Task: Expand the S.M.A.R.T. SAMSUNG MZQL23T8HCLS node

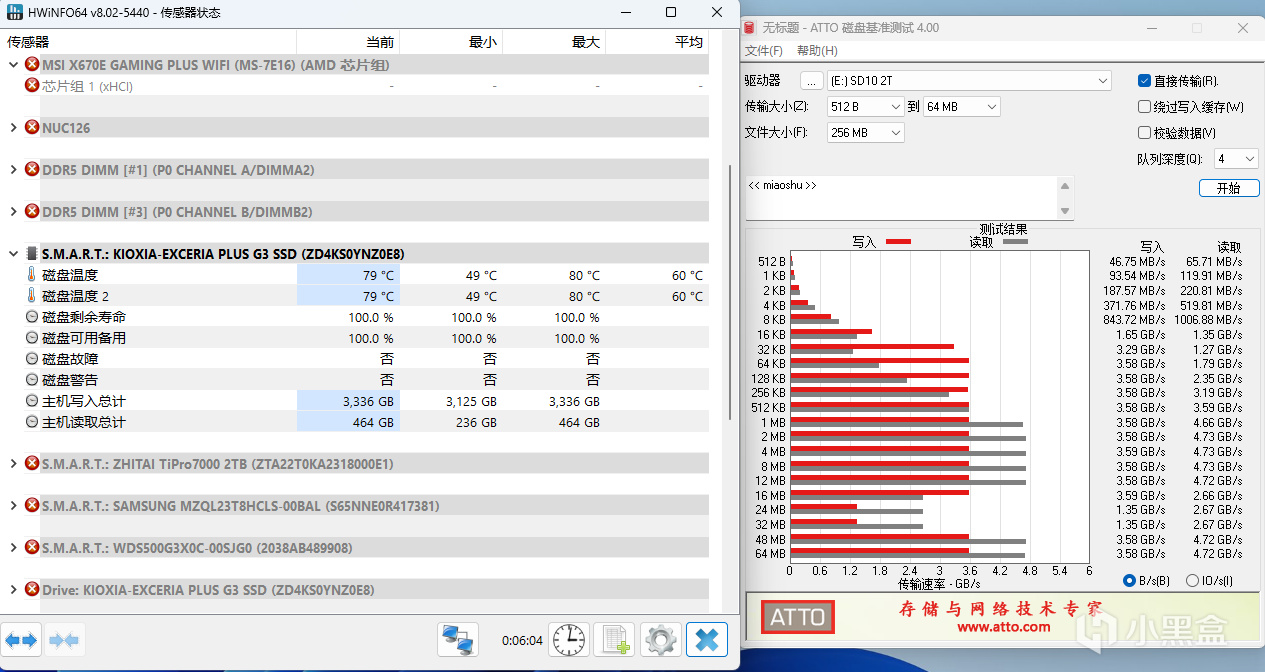Action: (12, 506)
